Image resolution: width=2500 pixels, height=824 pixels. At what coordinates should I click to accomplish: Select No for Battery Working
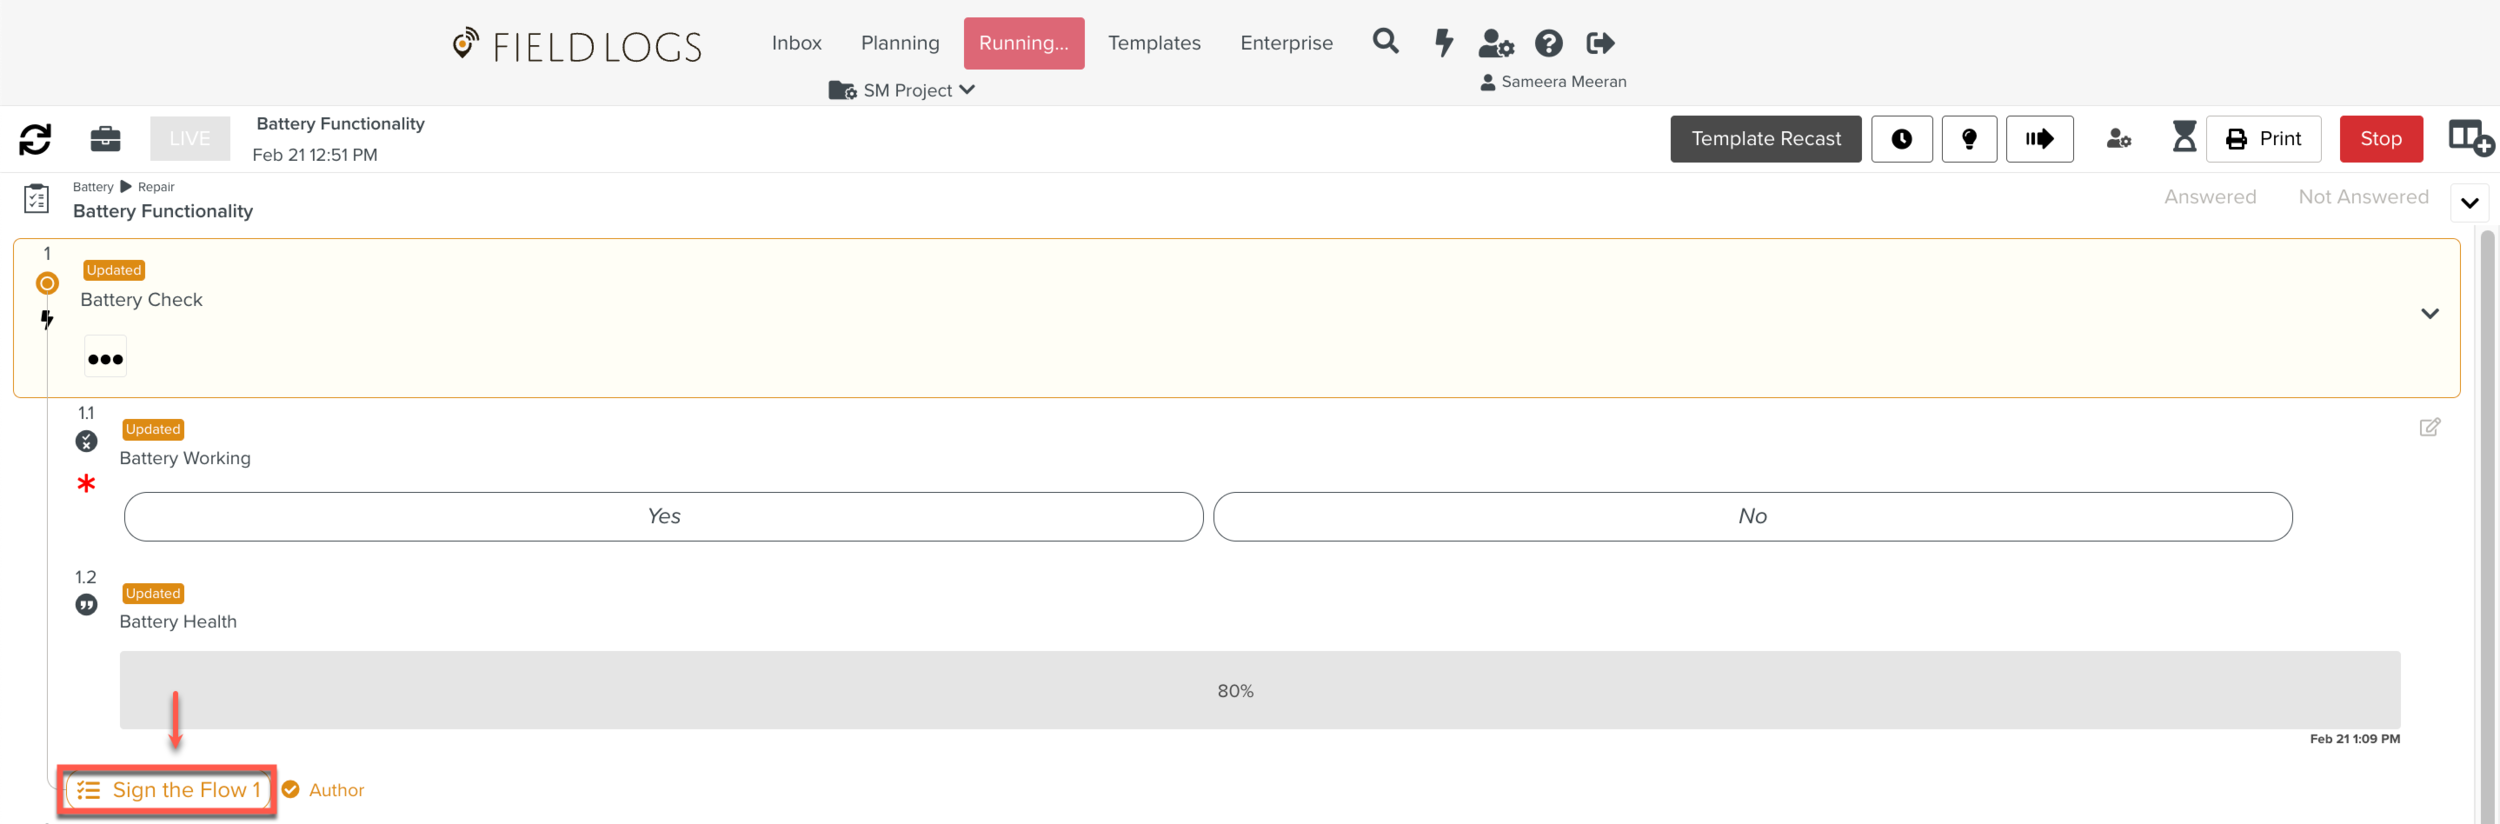tap(1752, 516)
